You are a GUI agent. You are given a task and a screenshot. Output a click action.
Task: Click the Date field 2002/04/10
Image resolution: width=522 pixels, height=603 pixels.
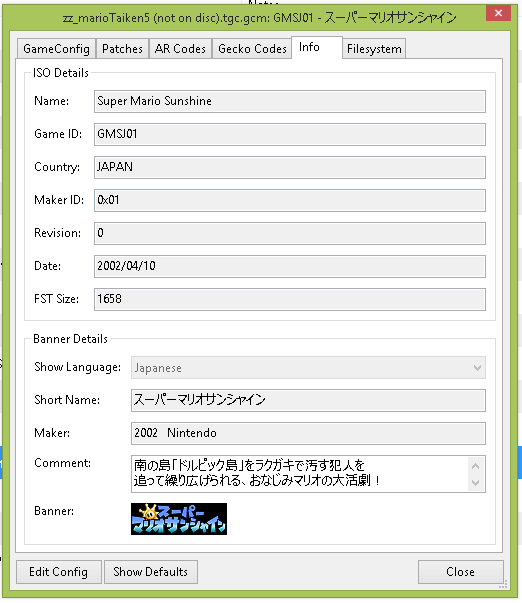290,267
